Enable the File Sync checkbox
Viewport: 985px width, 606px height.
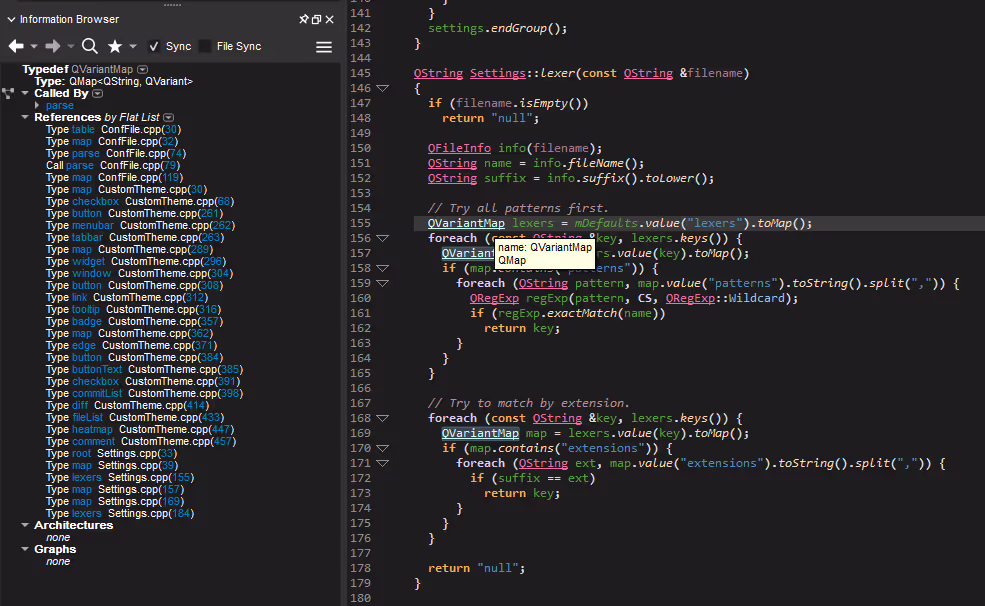[x=205, y=46]
